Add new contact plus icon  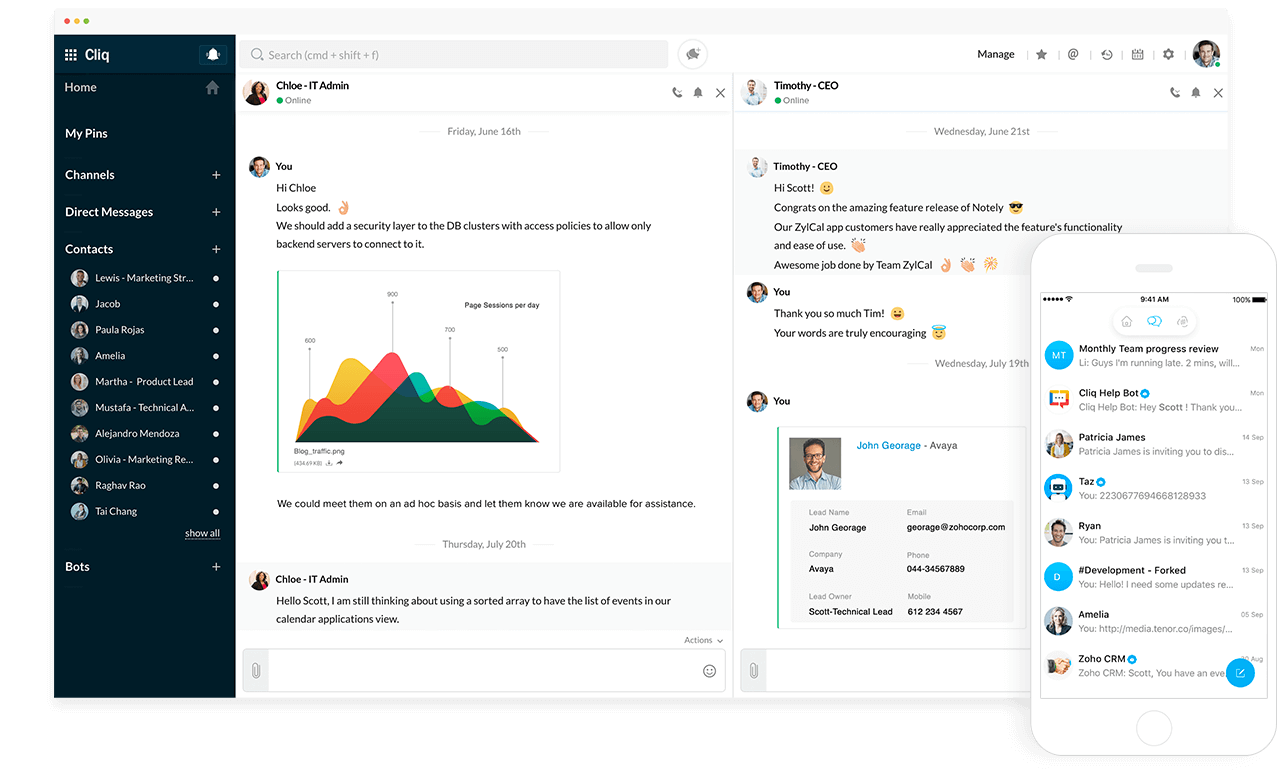point(216,249)
